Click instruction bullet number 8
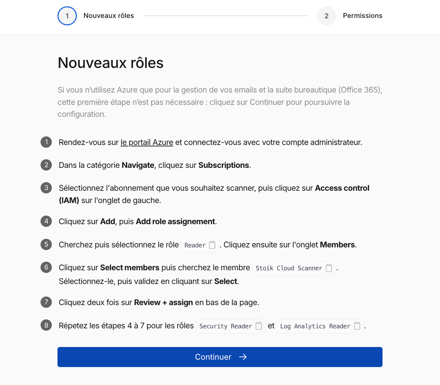 46,325
